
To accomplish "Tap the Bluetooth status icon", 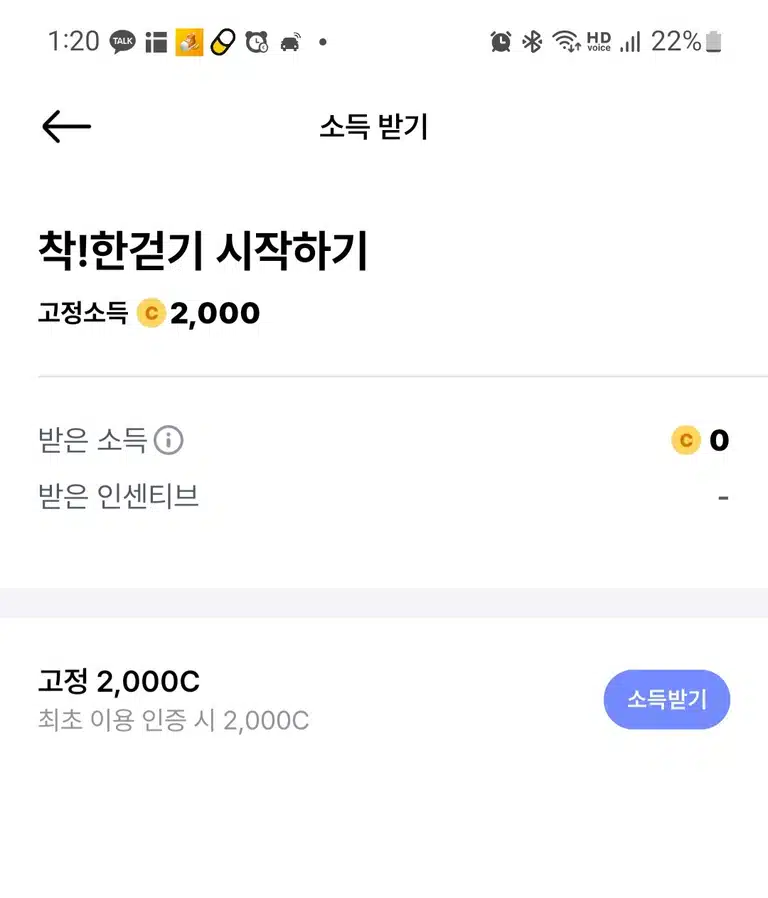I will 532,42.
